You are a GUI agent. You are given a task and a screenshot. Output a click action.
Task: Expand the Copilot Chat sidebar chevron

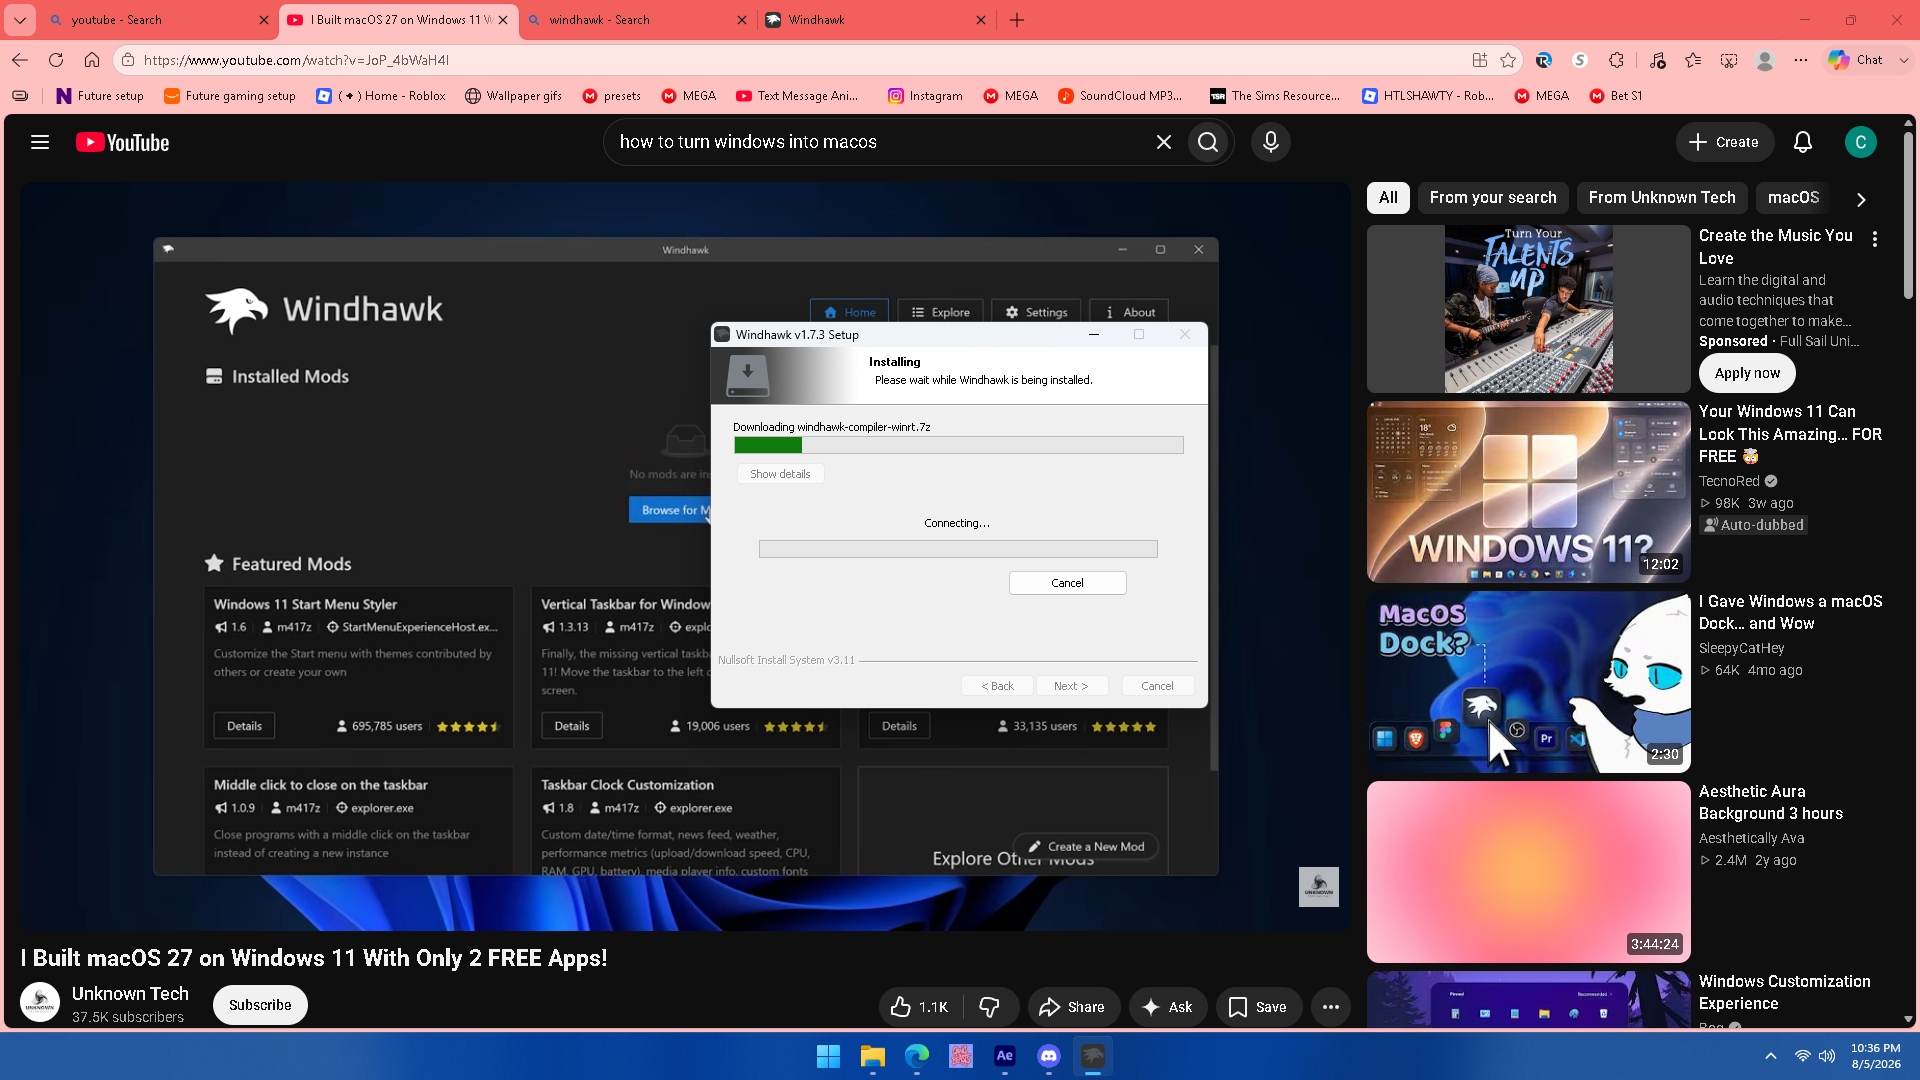coord(1904,60)
